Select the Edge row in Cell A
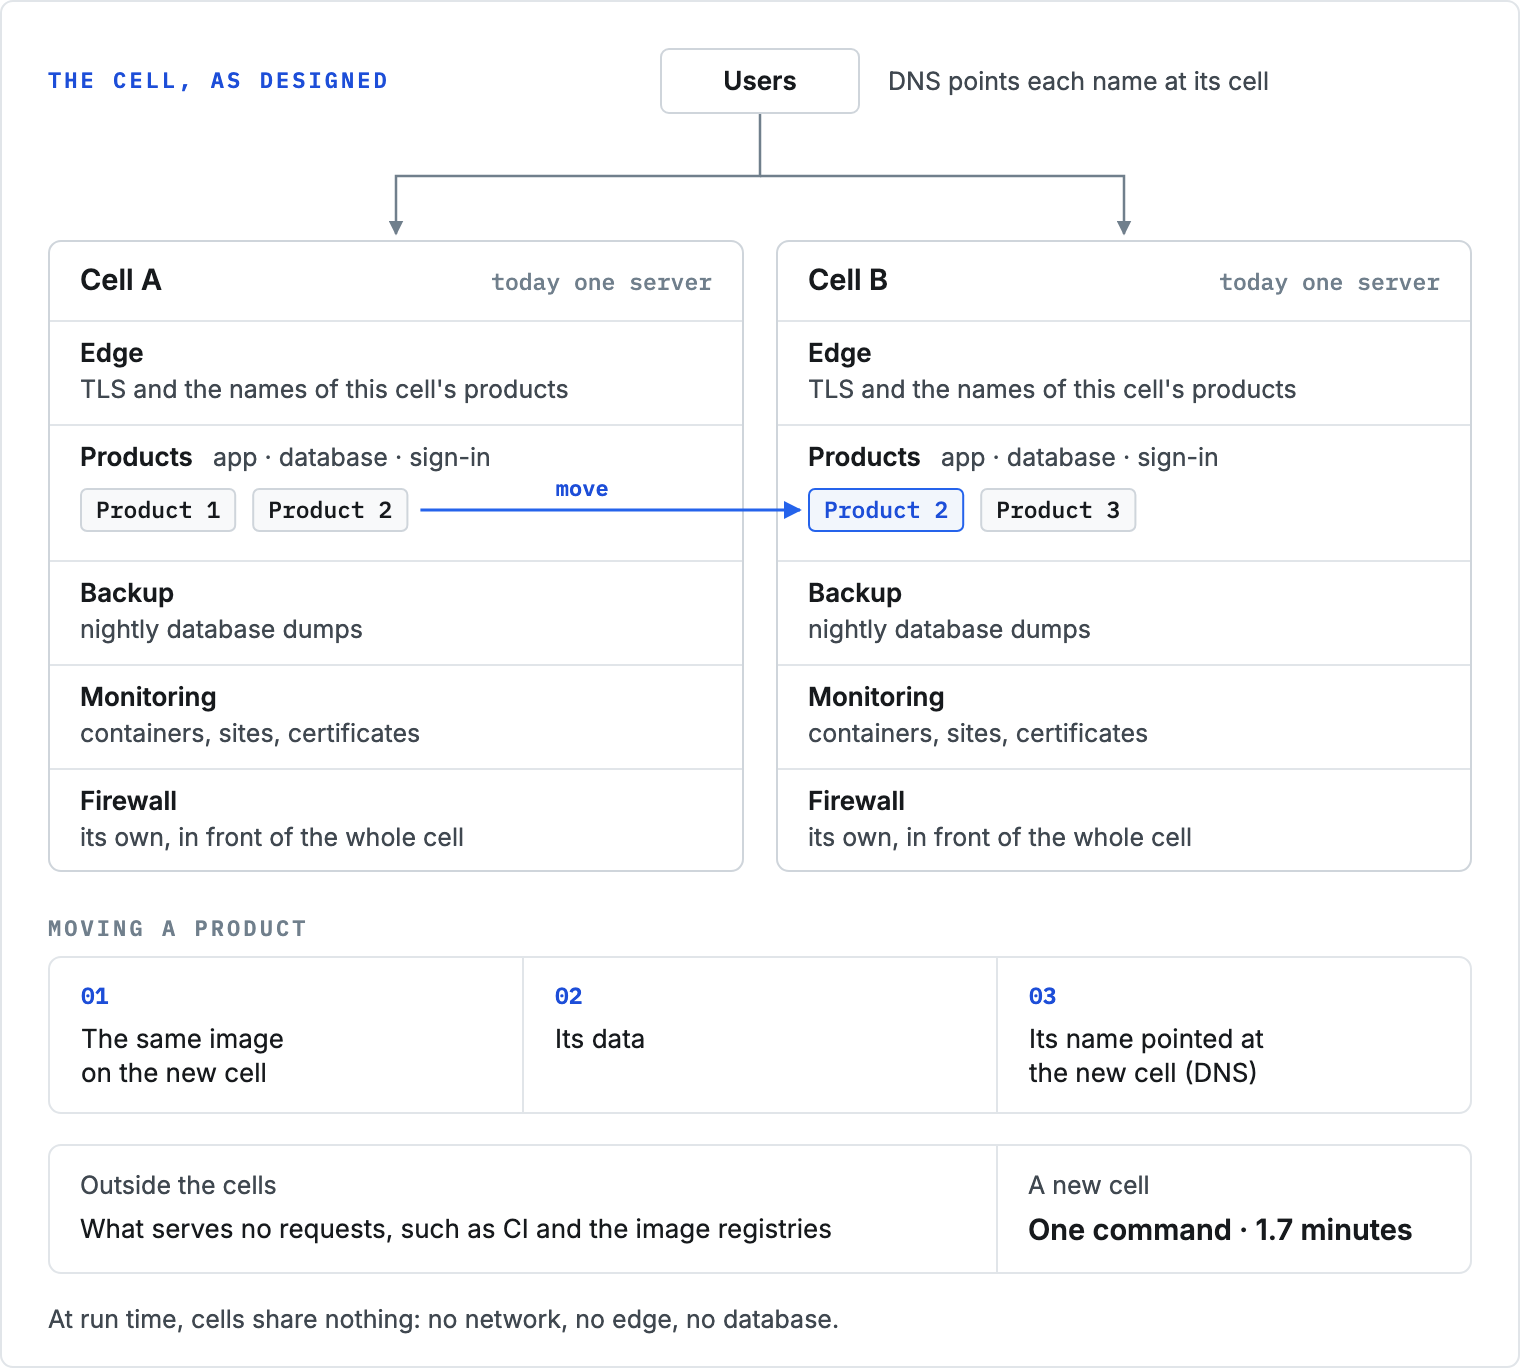 click(x=396, y=373)
